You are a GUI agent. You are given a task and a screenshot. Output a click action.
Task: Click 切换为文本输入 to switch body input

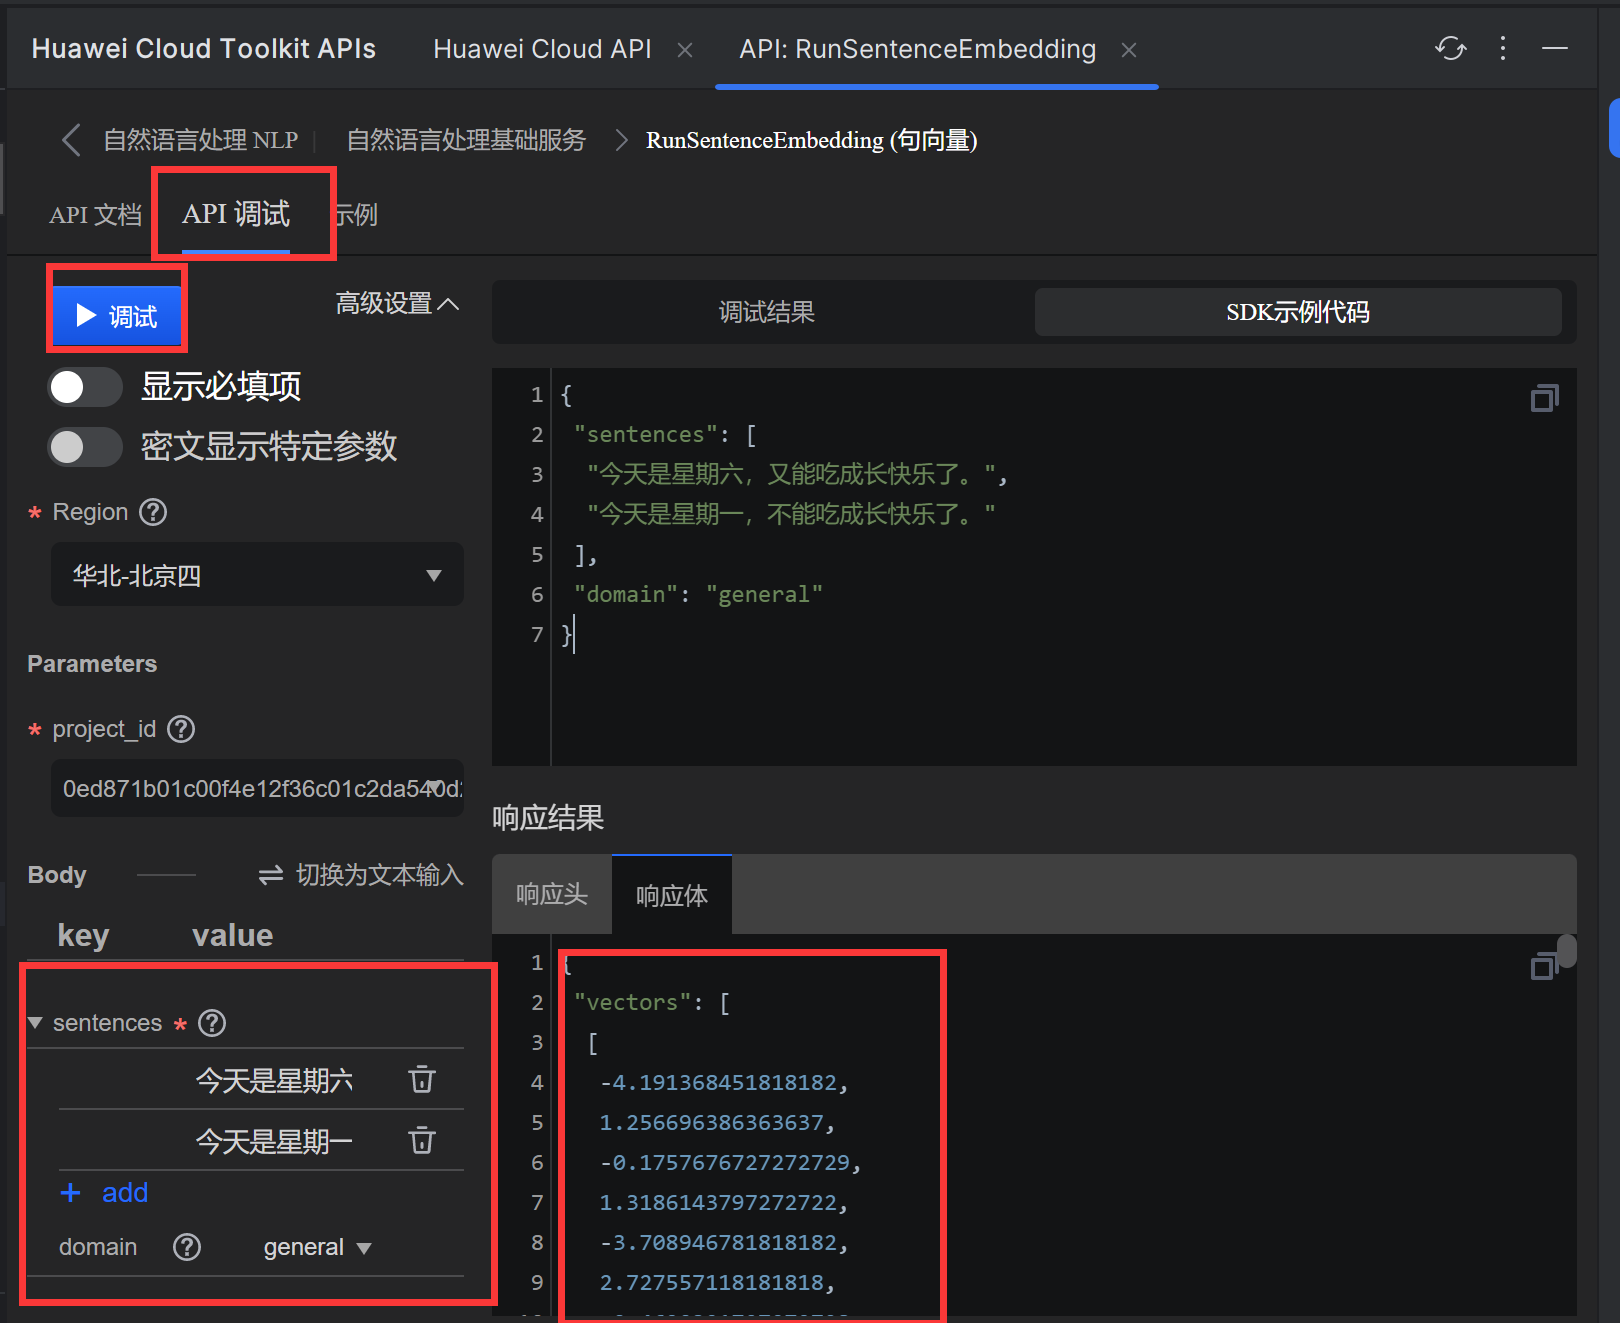coord(361,875)
